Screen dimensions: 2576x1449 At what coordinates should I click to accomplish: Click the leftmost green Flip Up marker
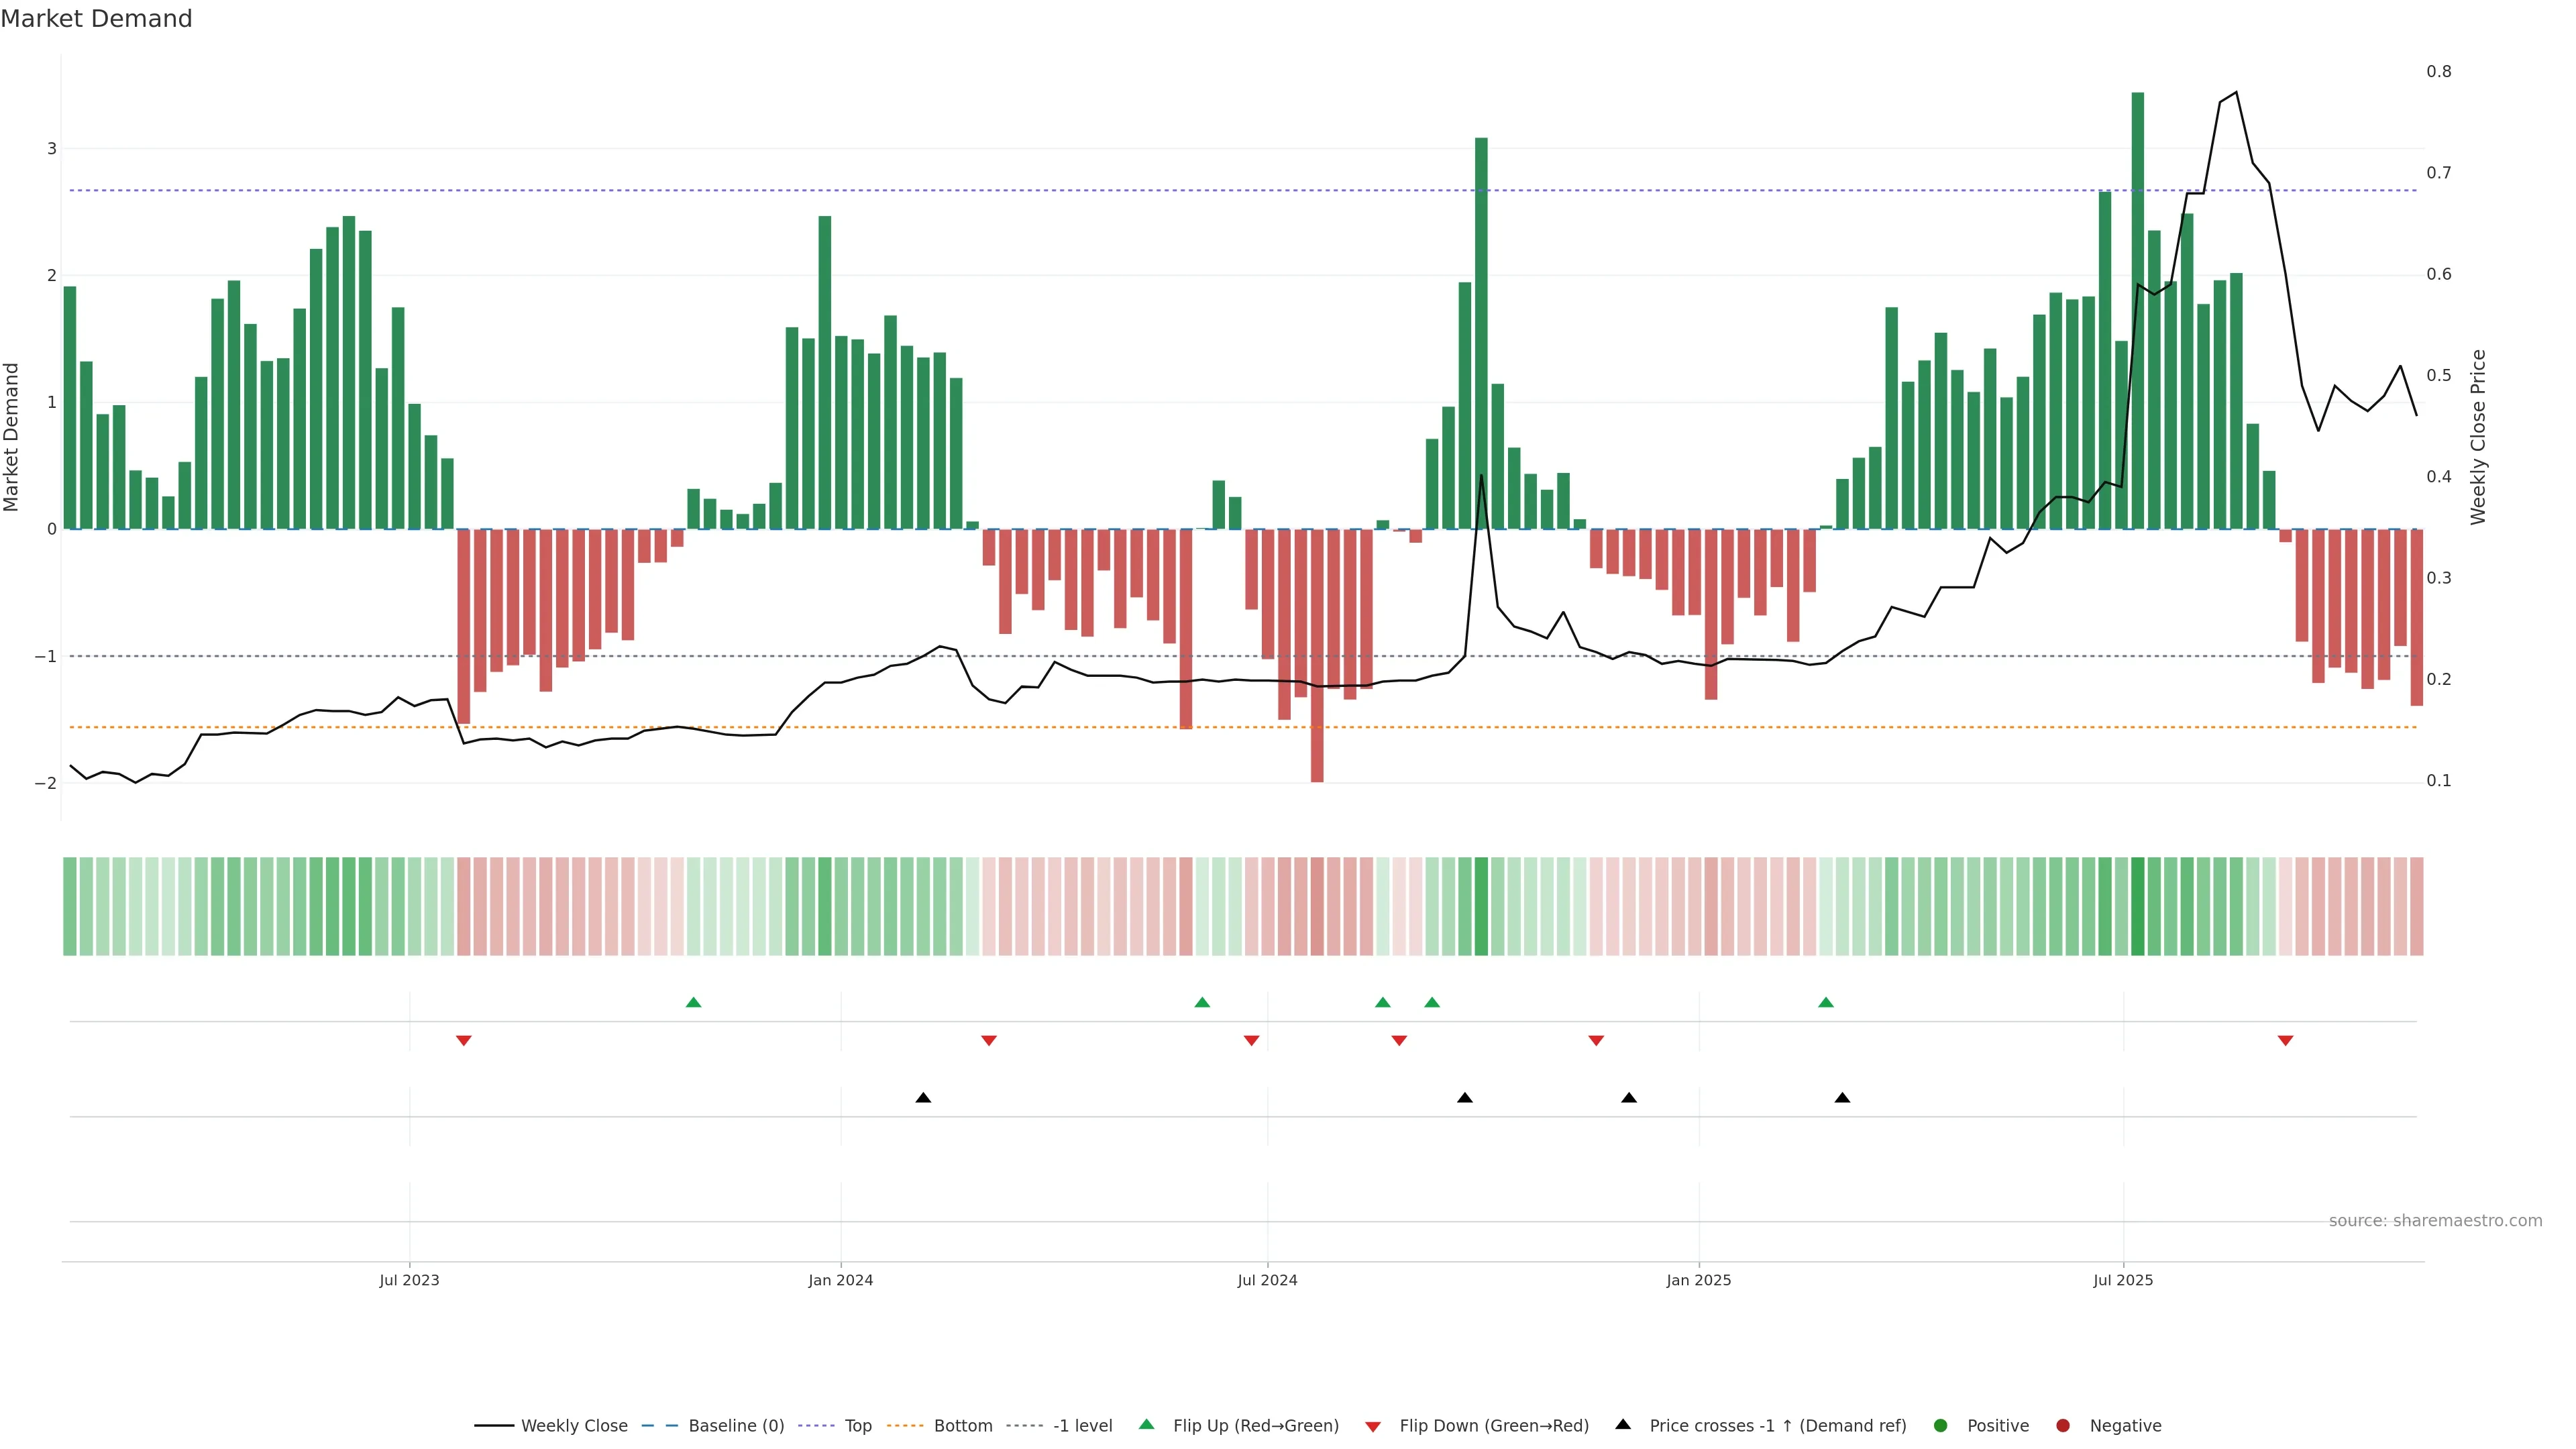[693, 1002]
